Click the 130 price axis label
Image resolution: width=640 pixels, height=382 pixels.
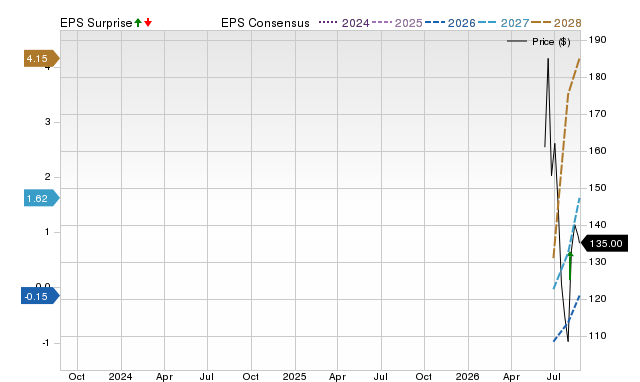pyautogui.click(x=598, y=262)
